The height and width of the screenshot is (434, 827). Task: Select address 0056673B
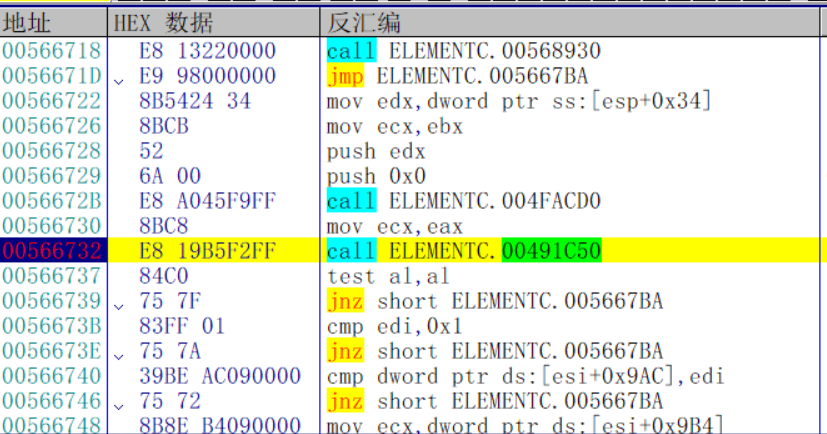[52, 326]
